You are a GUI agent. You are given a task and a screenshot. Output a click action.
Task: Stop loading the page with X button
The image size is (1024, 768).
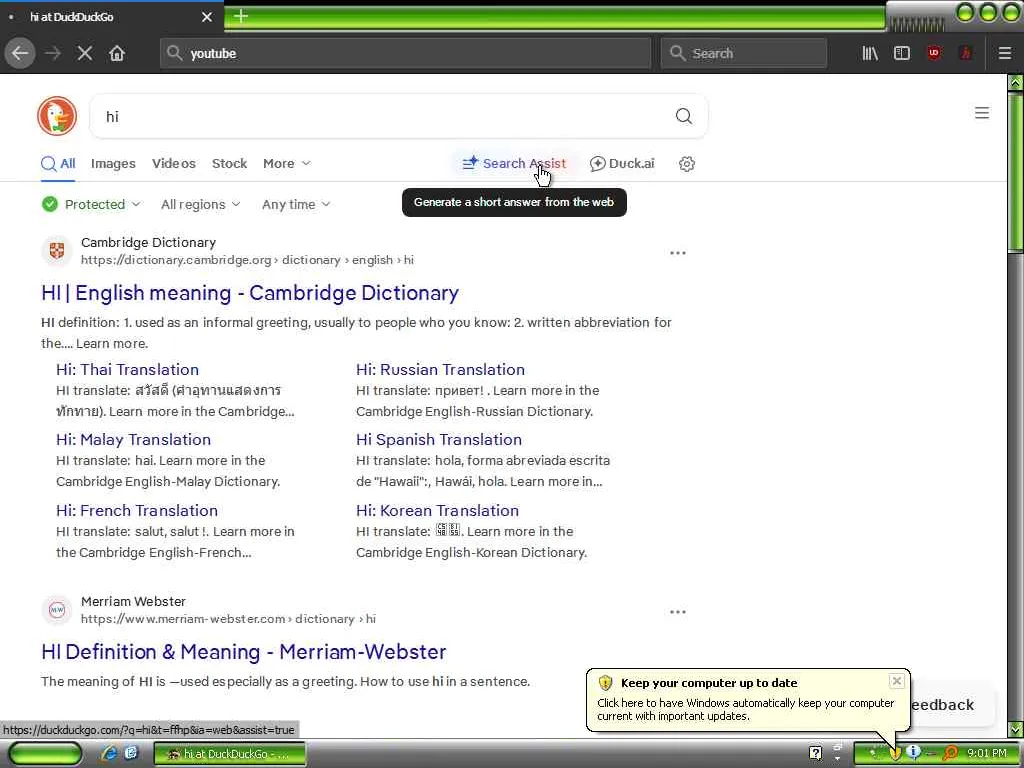click(85, 53)
